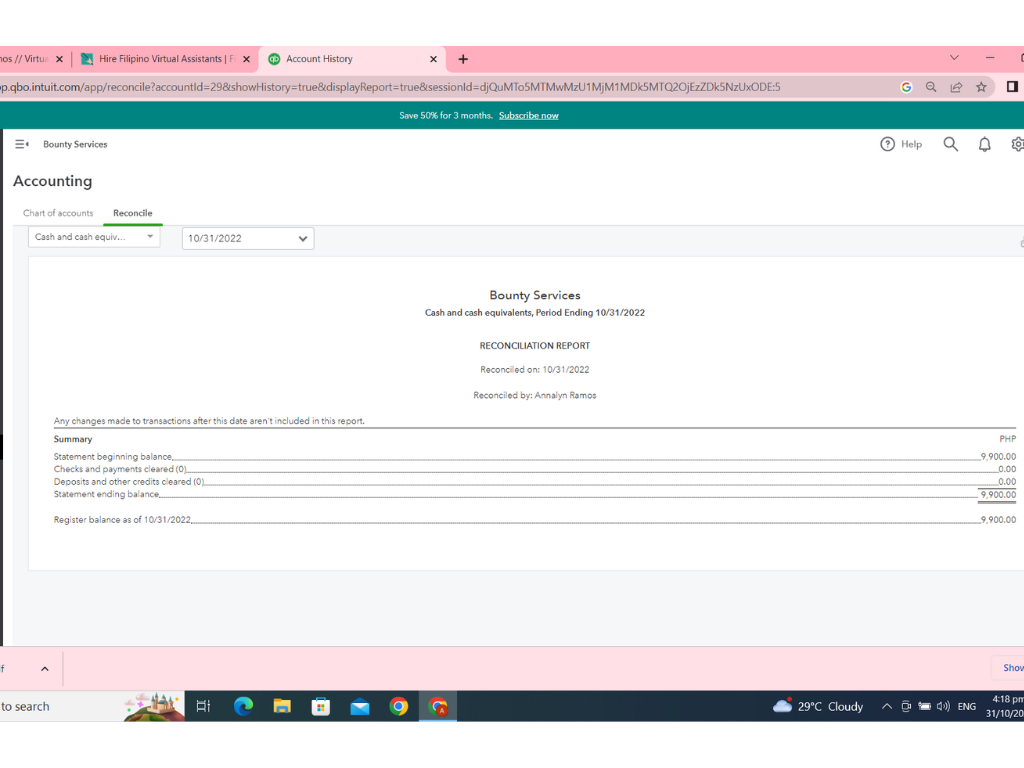This screenshot has height=768, width=1024.
Task: Collapse the navigation menu hamburger icon
Action: [22, 144]
